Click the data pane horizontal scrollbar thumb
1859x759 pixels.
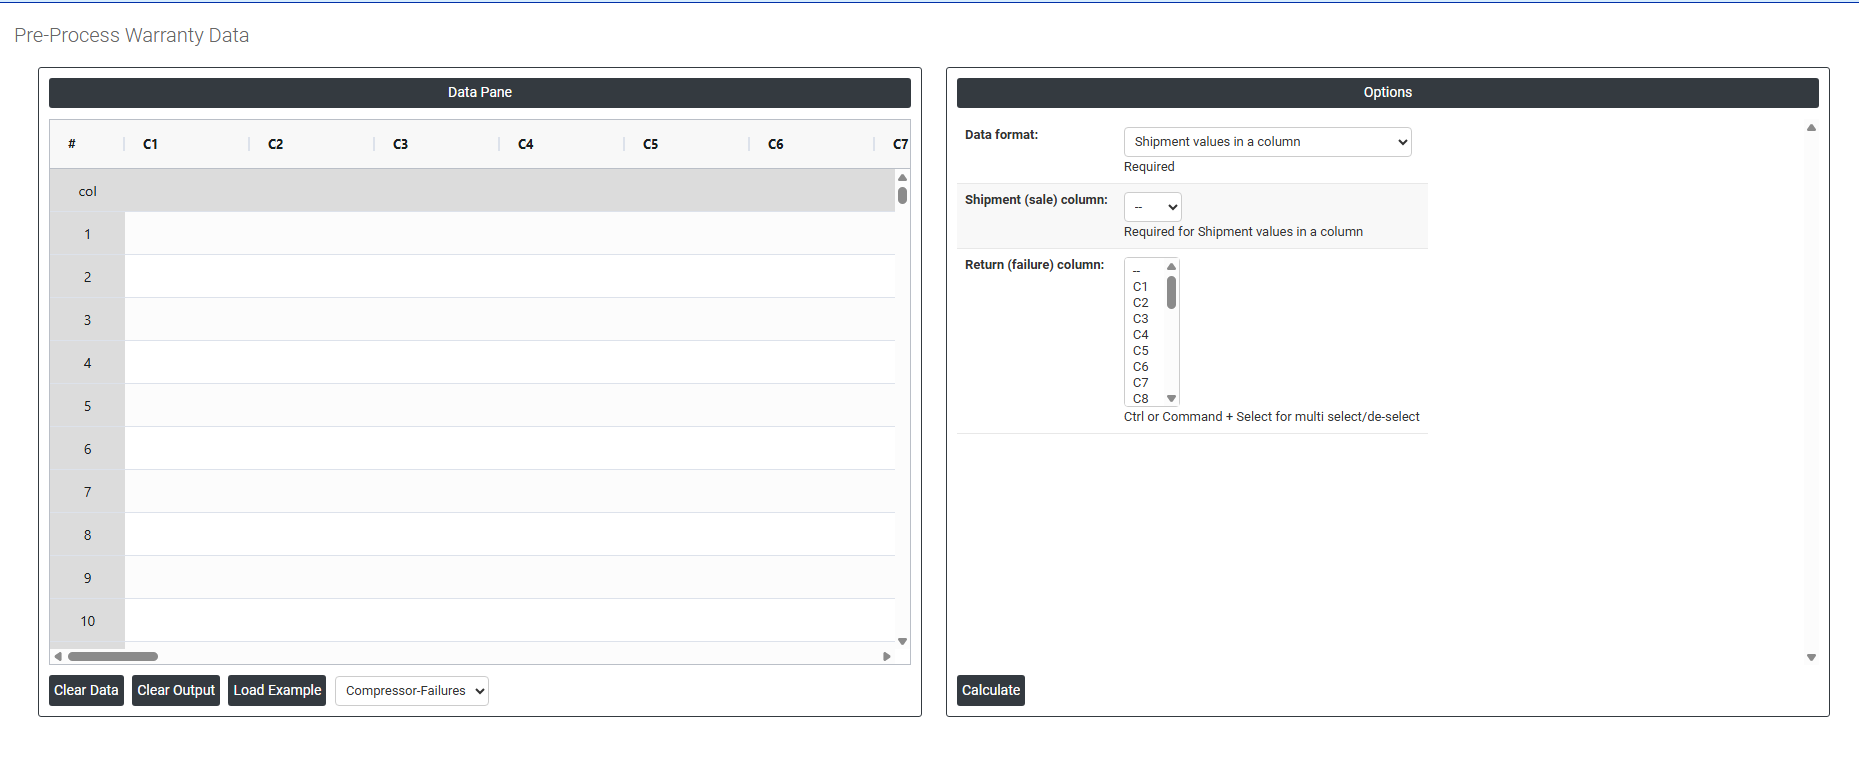[113, 657]
